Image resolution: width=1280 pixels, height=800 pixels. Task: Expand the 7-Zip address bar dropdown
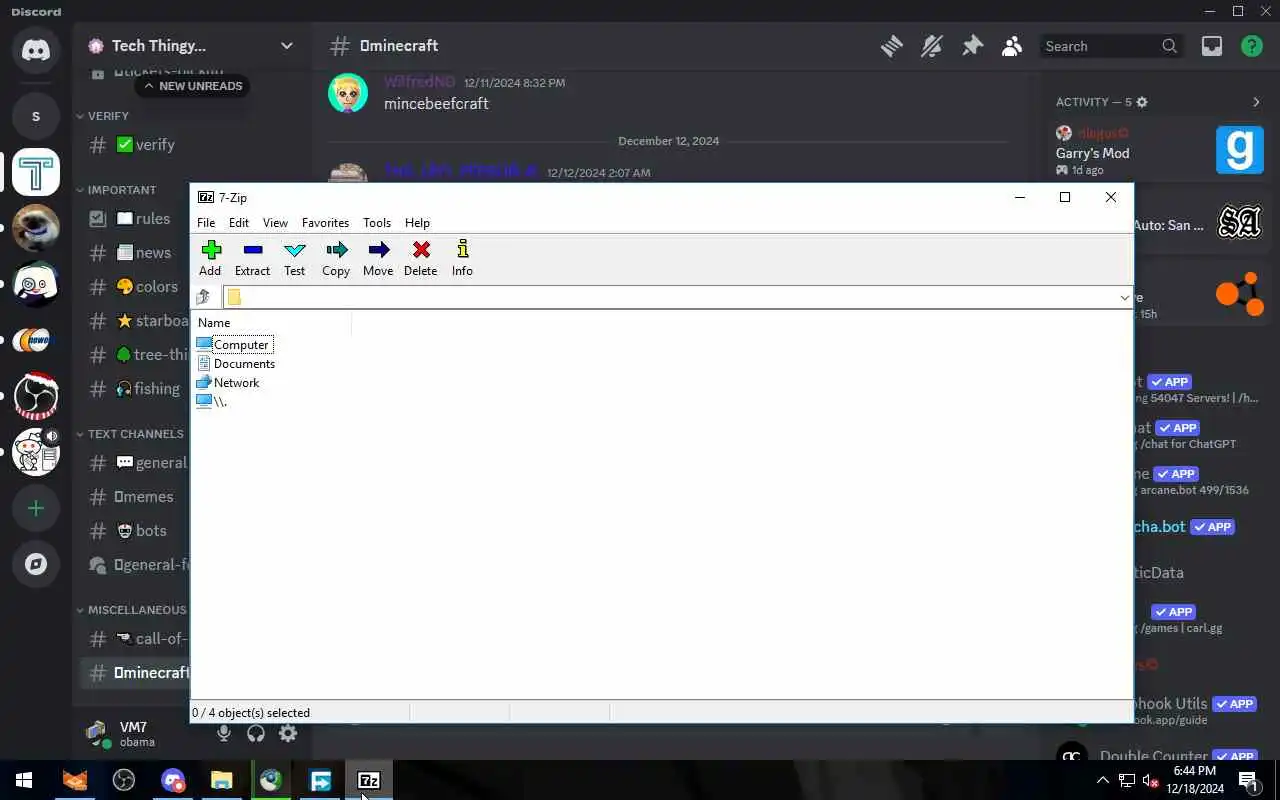1124,297
